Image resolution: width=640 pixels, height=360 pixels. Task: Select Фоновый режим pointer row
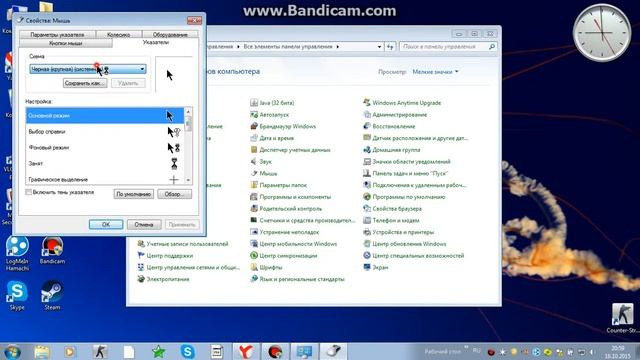click(x=105, y=147)
